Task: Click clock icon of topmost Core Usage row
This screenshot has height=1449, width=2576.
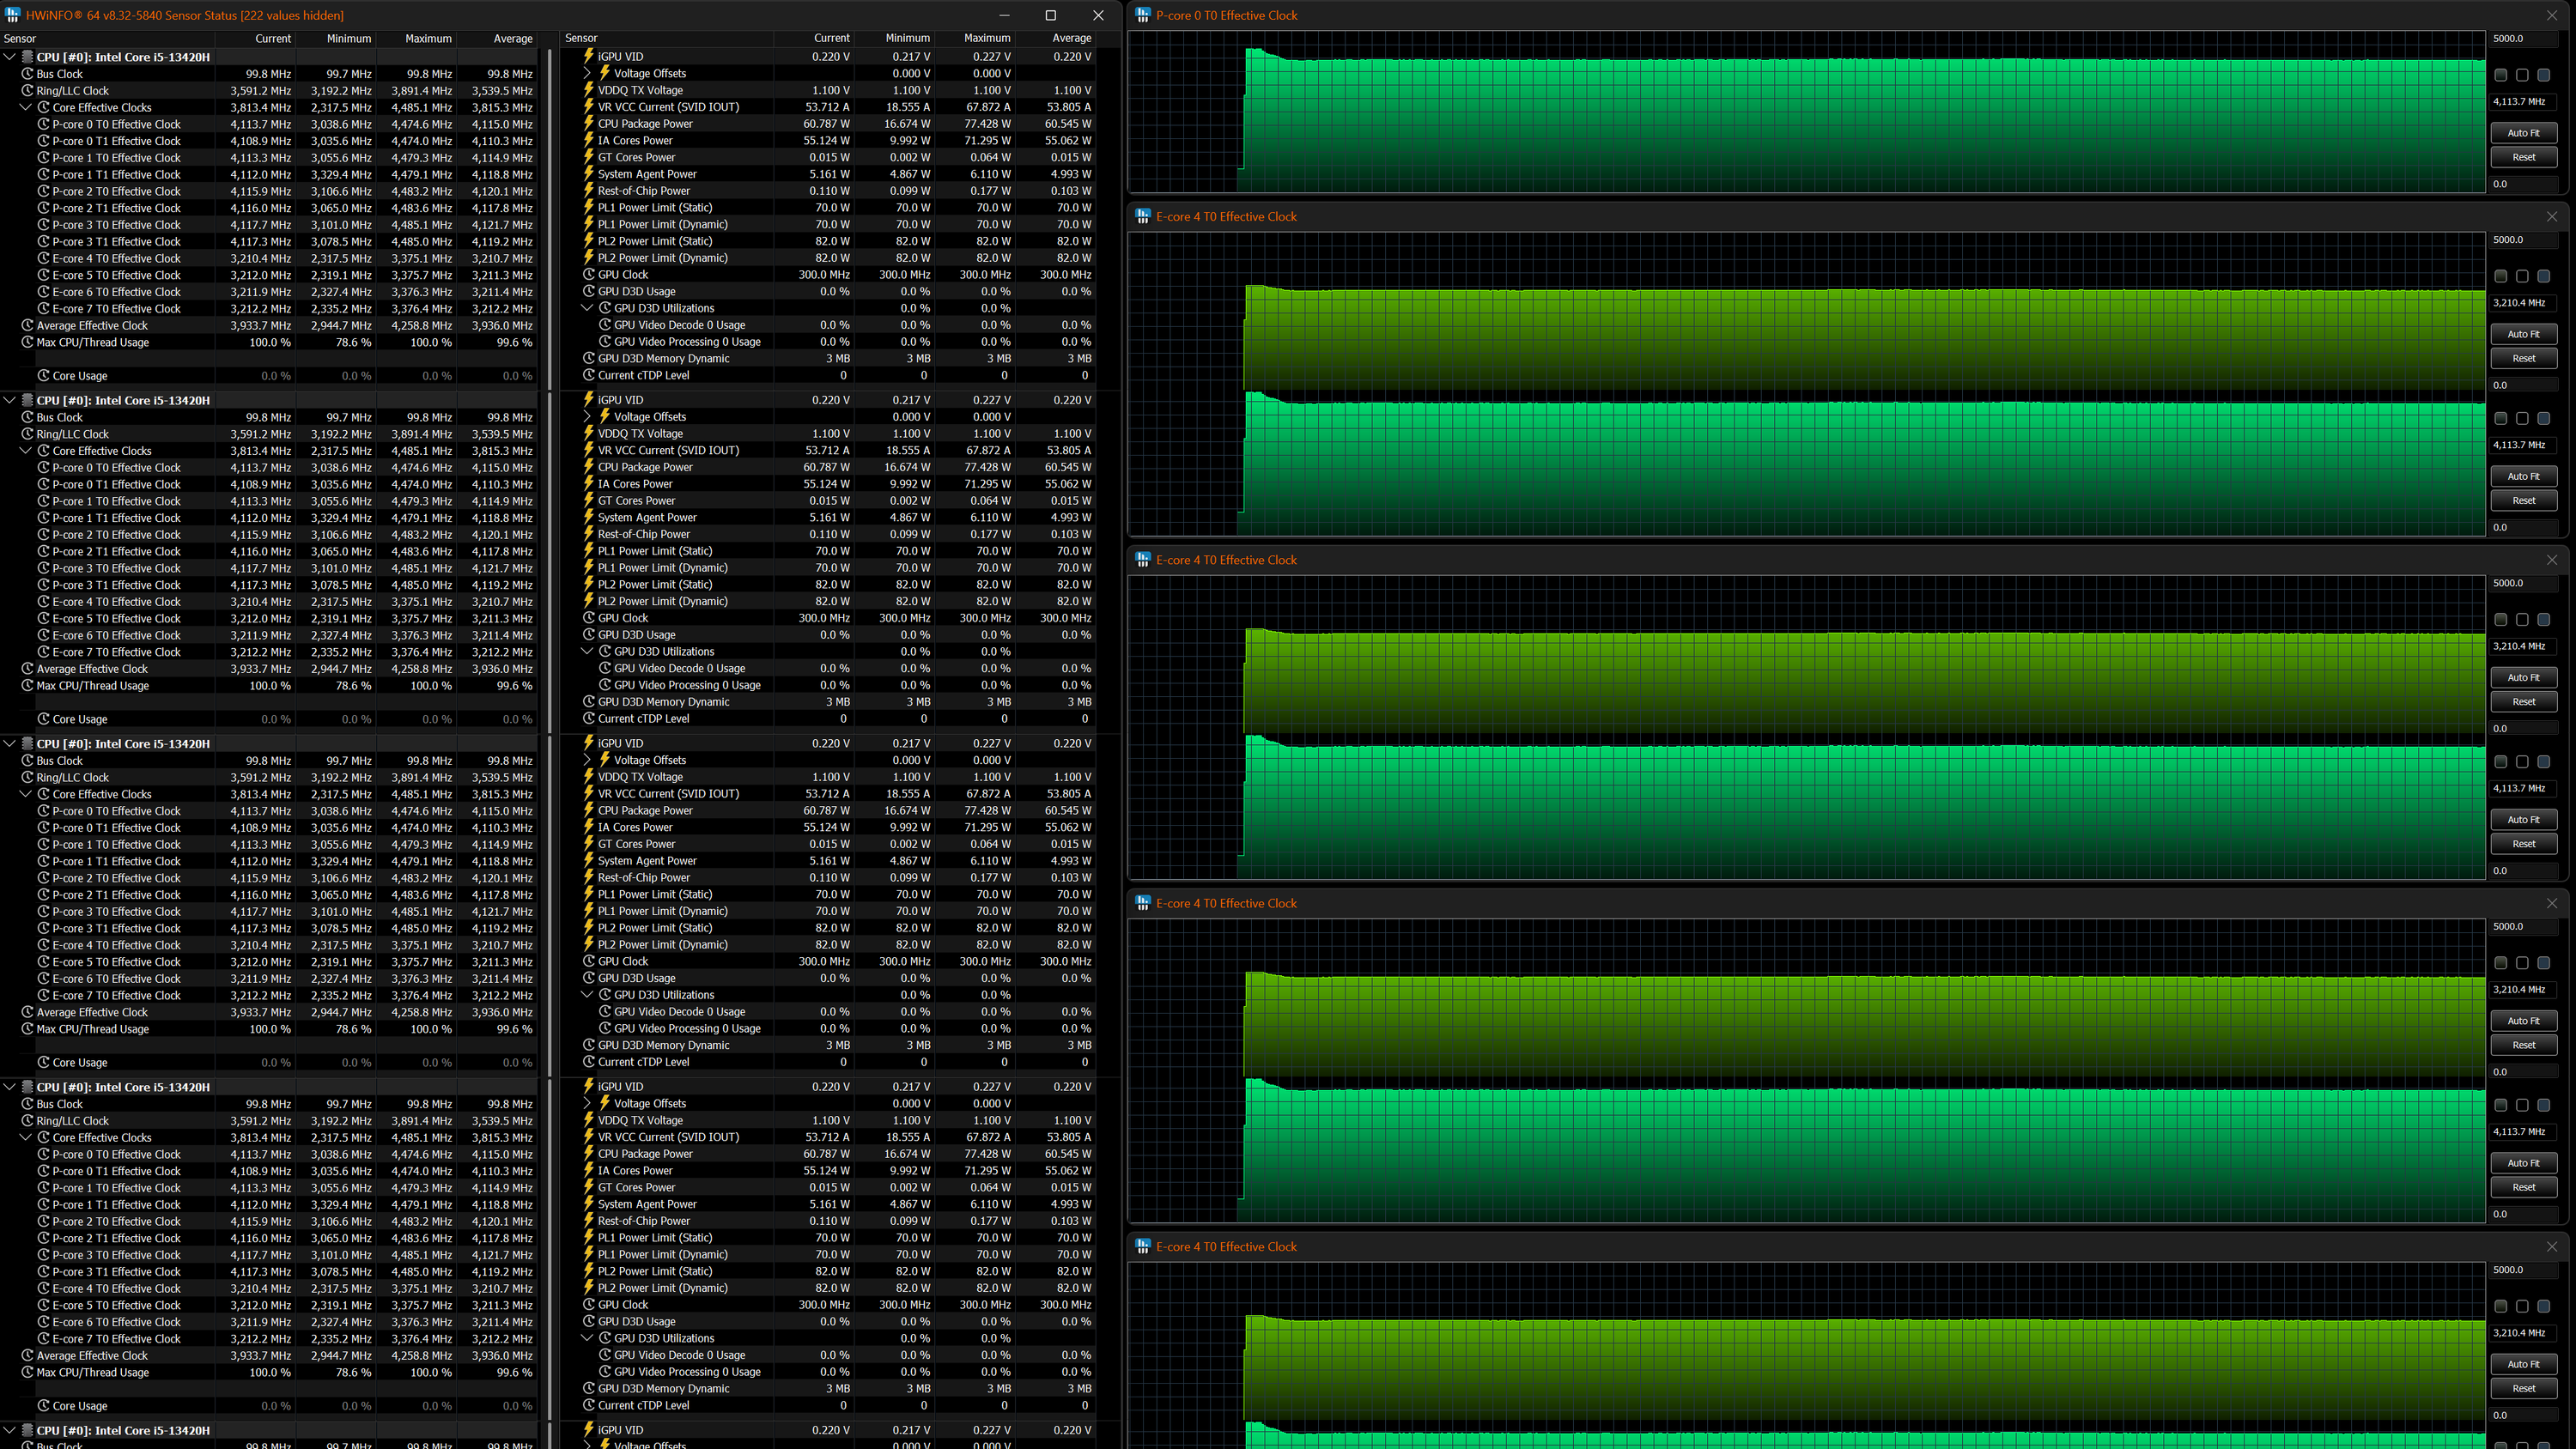Action: [x=44, y=376]
